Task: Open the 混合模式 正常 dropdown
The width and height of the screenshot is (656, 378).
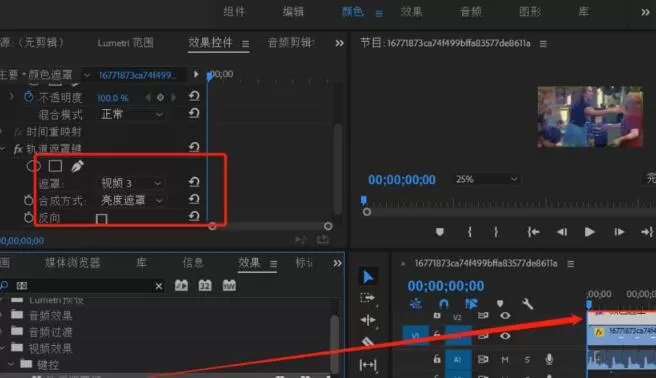Action: [131, 114]
